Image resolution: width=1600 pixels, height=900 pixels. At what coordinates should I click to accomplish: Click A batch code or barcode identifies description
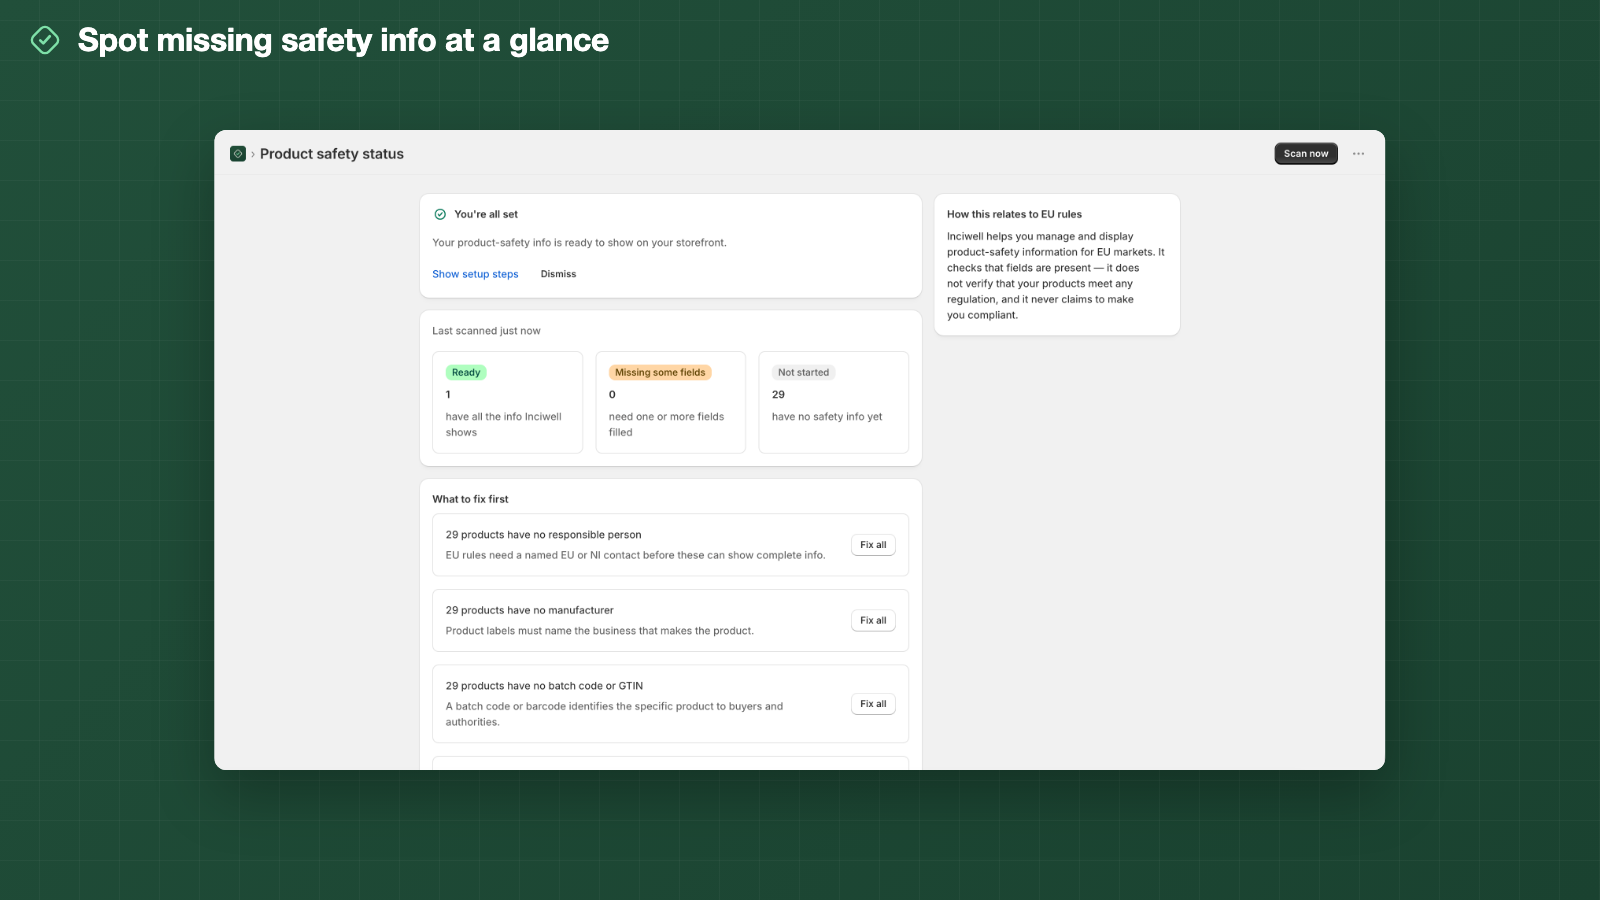tap(614, 714)
